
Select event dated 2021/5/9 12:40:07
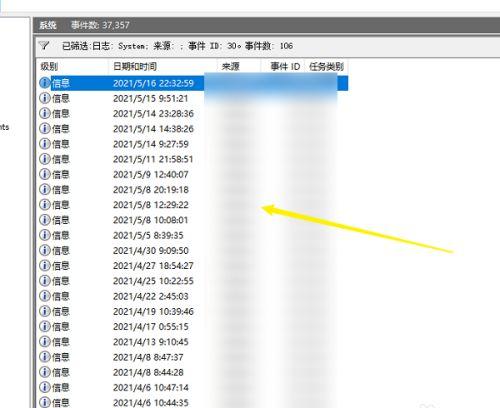(193, 174)
